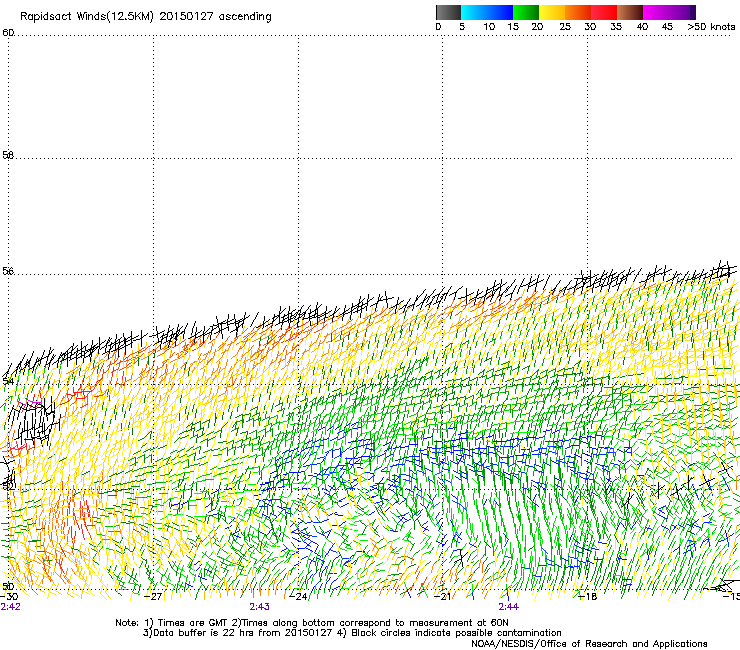Click the magenta-purple 40-50 knots color band
The height and width of the screenshot is (650, 740).
tap(669, 12)
